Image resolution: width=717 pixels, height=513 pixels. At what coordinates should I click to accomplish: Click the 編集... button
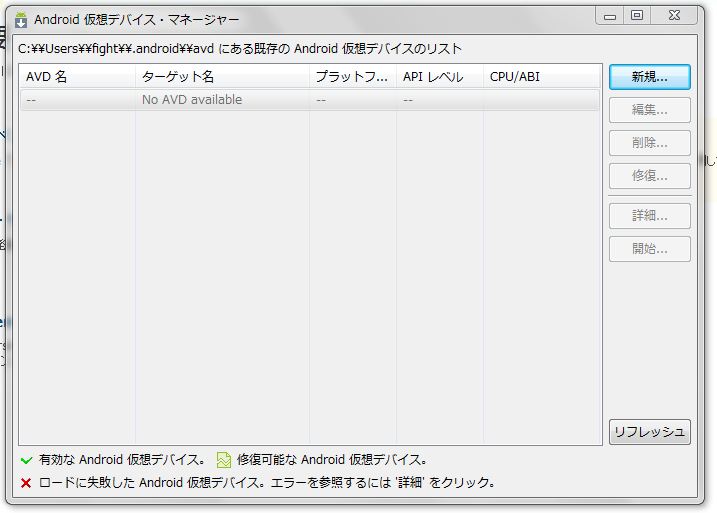tap(649, 110)
